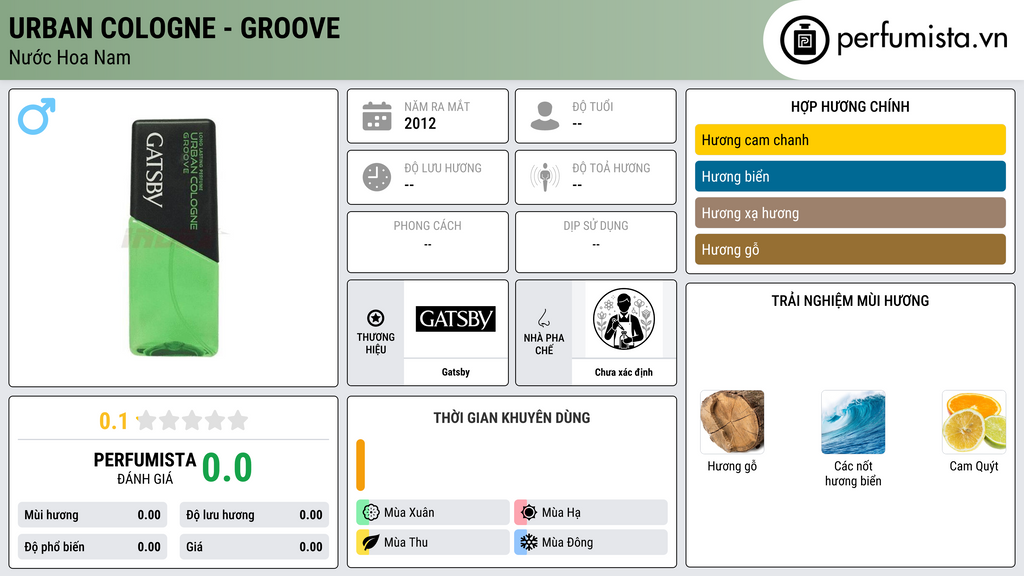Click the nose perfumer icon
1024x576 pixels.
[543, 318]
